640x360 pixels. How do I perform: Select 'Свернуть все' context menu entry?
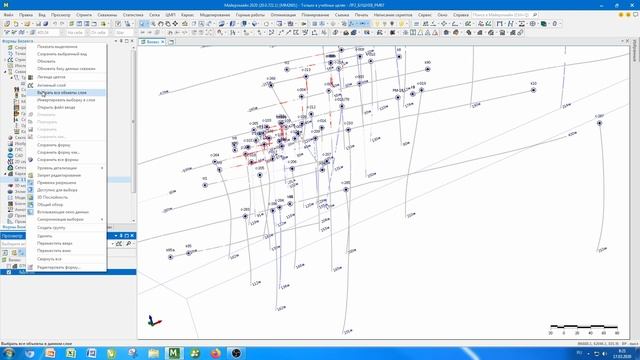pyautogui.click(x=66, y=259)
